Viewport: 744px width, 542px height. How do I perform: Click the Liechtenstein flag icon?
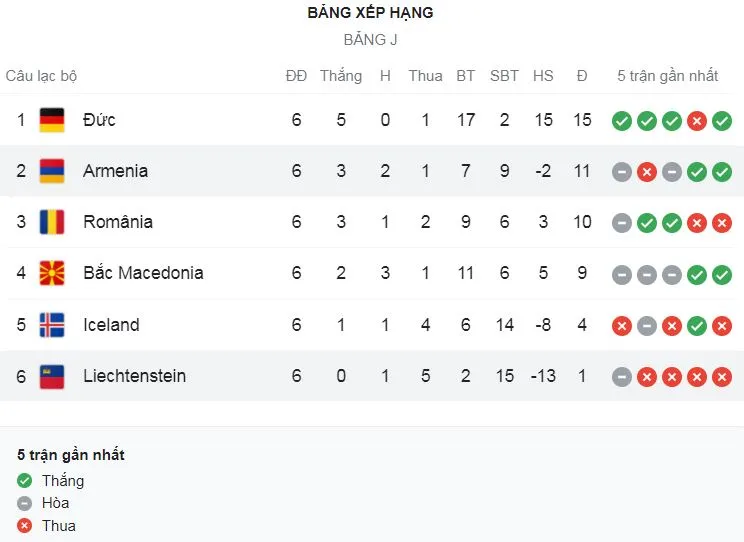[x=52, y=376]
